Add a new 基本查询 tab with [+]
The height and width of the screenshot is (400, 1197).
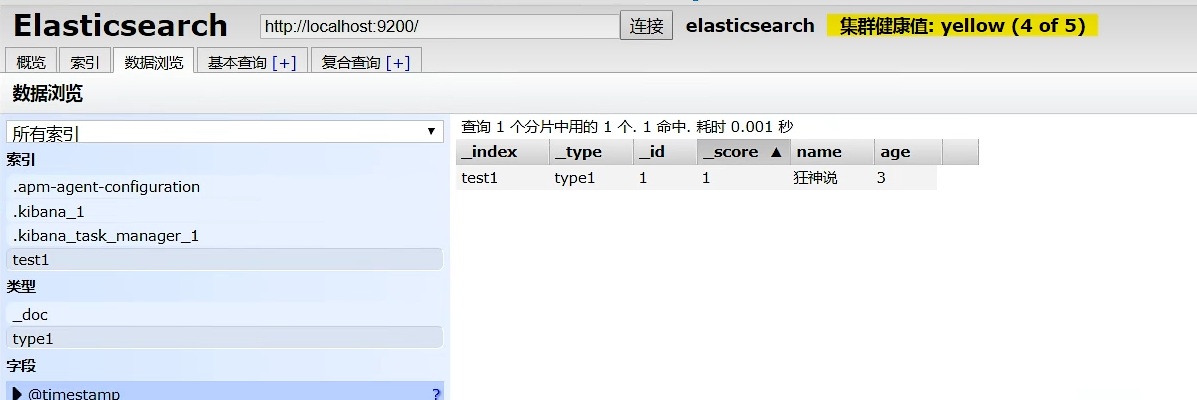284,63
